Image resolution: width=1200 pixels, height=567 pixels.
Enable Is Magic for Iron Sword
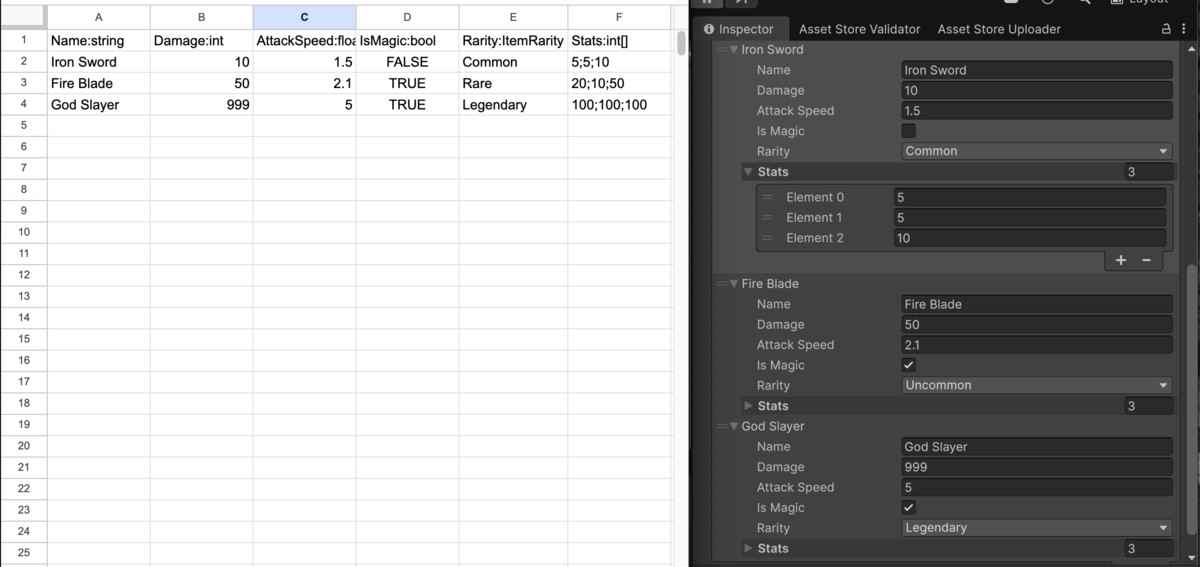[909, 131]
